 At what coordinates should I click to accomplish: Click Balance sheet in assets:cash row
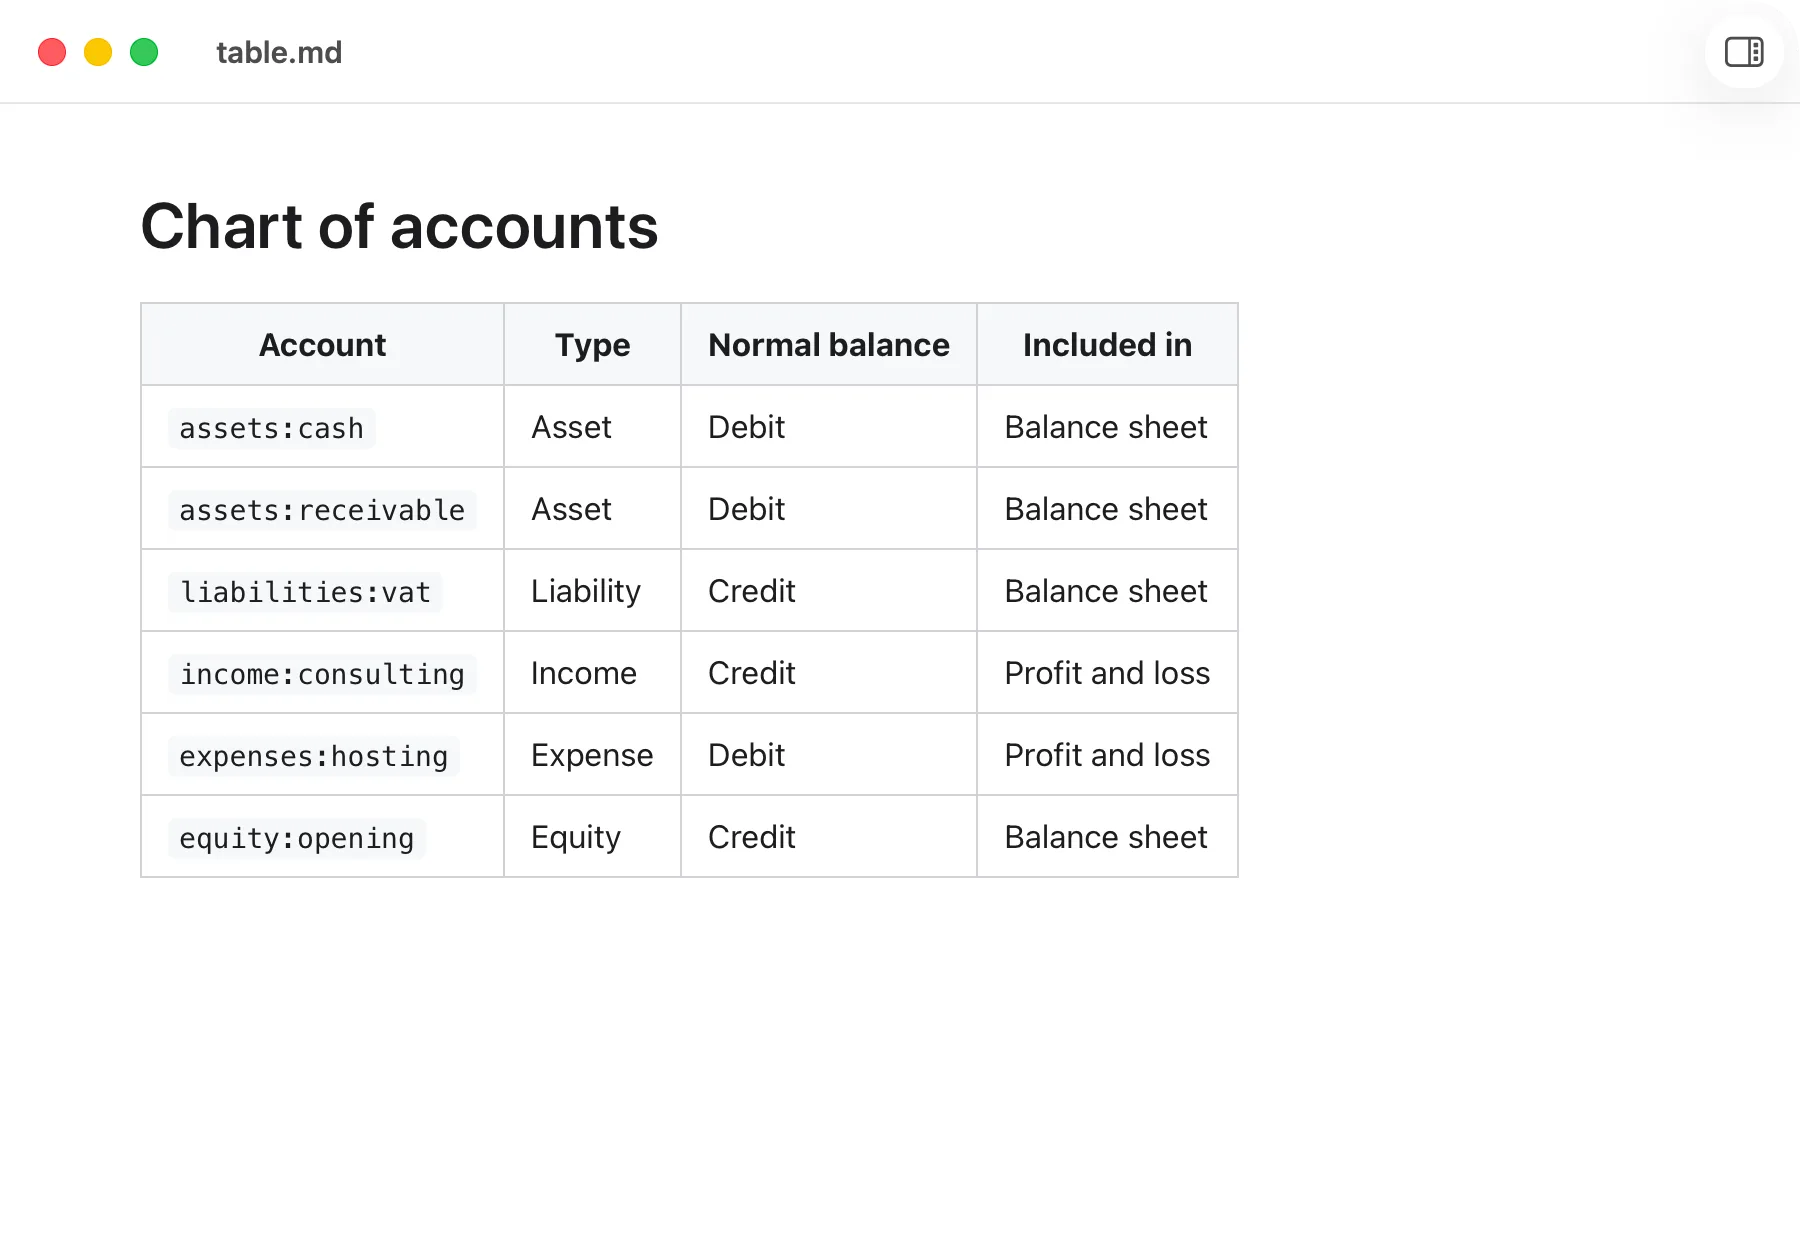(x=1106, y=427)
